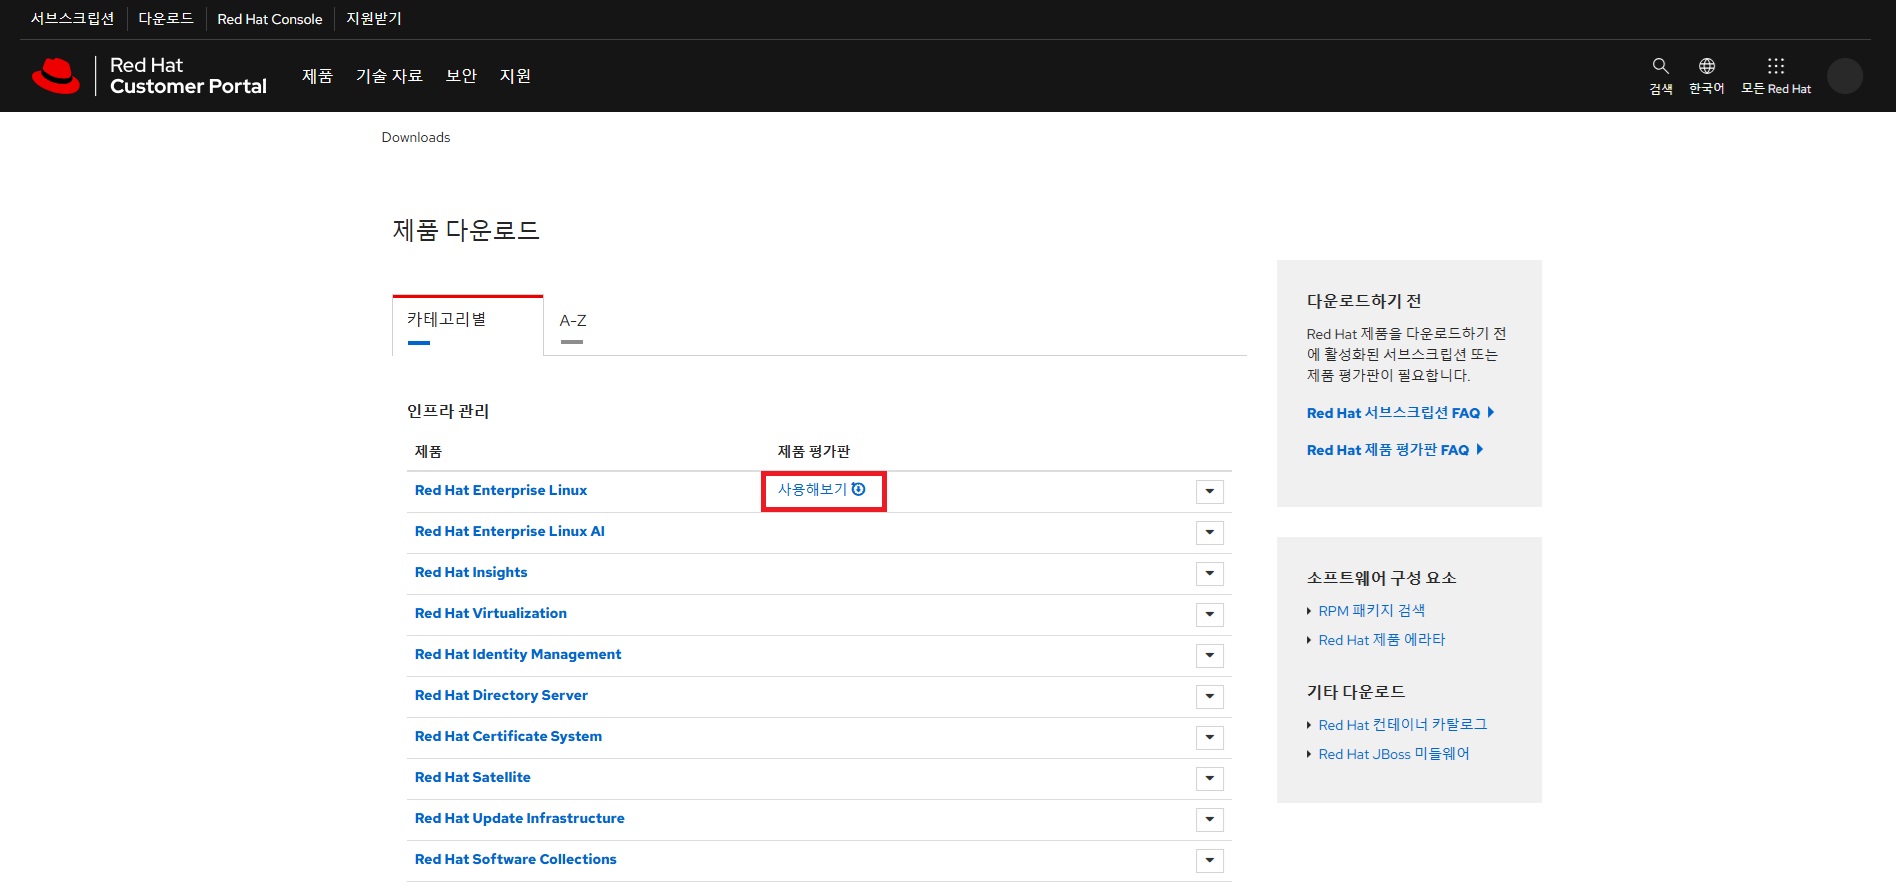Switch to the A-Z tab

coord(573,325)
